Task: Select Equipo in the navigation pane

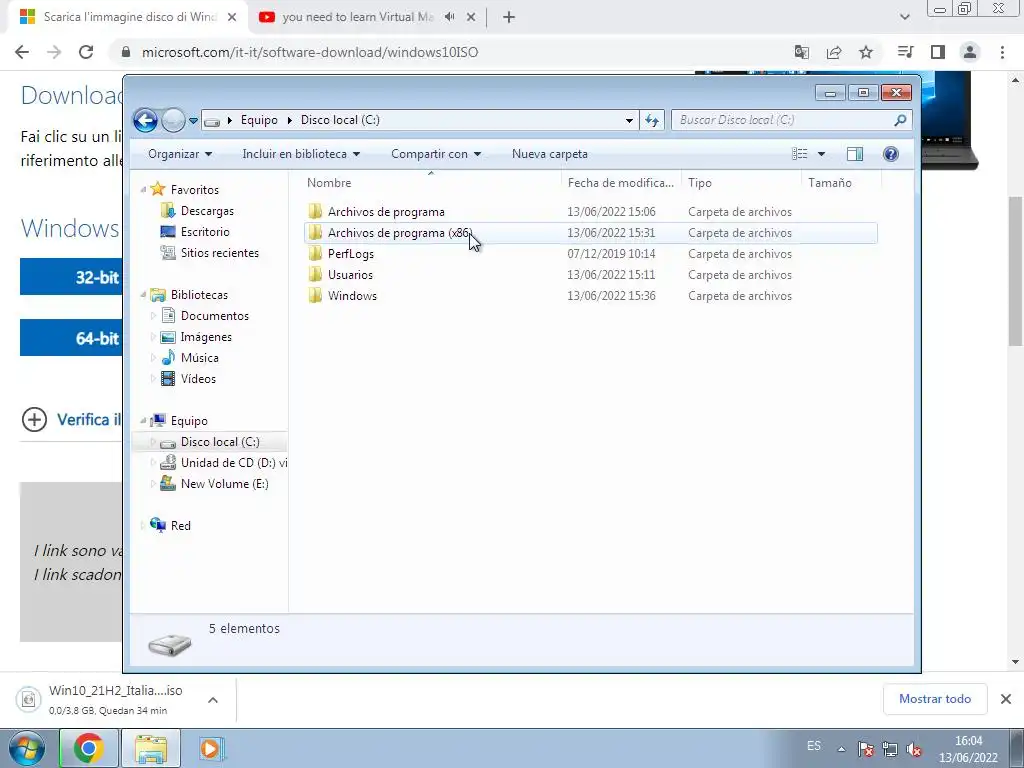Action: pyautogui.click(x=189, y=421)
